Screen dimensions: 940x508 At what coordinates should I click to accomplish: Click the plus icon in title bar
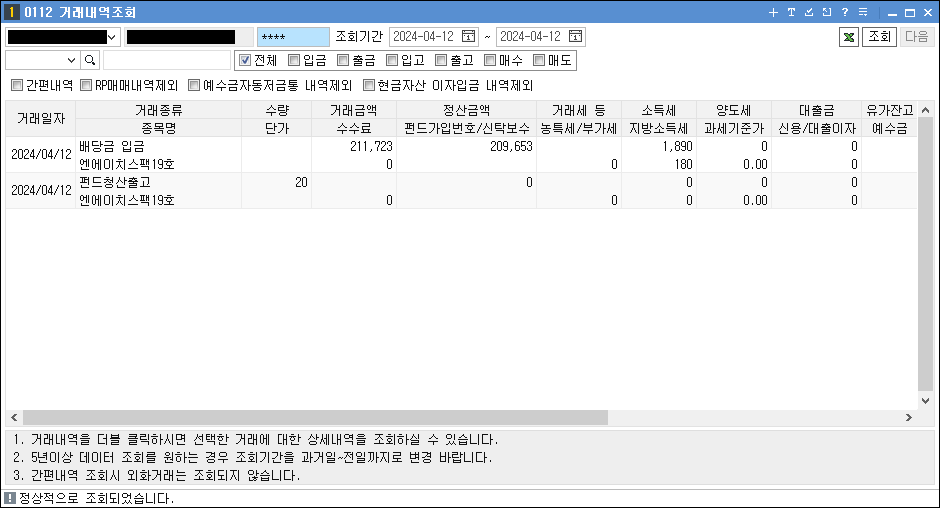pos(773,12)
